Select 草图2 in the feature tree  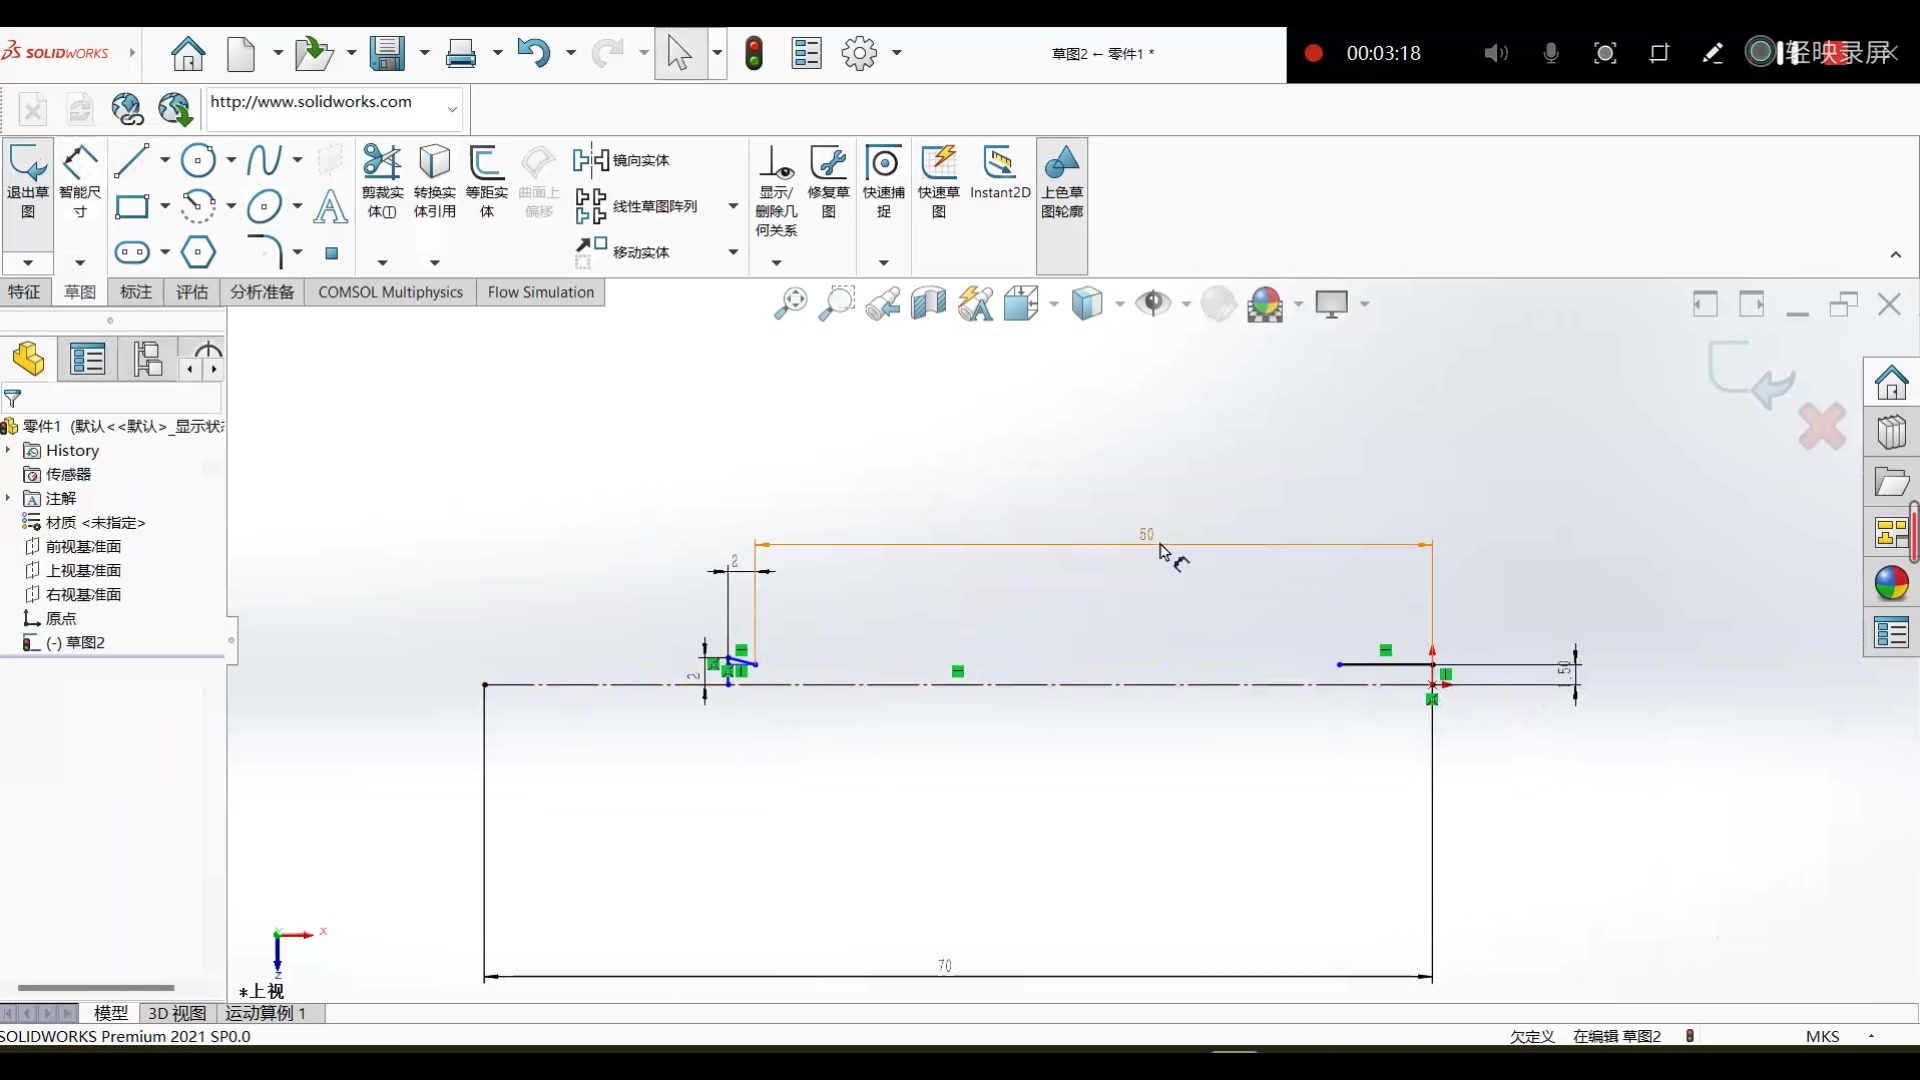click(85, 643)
